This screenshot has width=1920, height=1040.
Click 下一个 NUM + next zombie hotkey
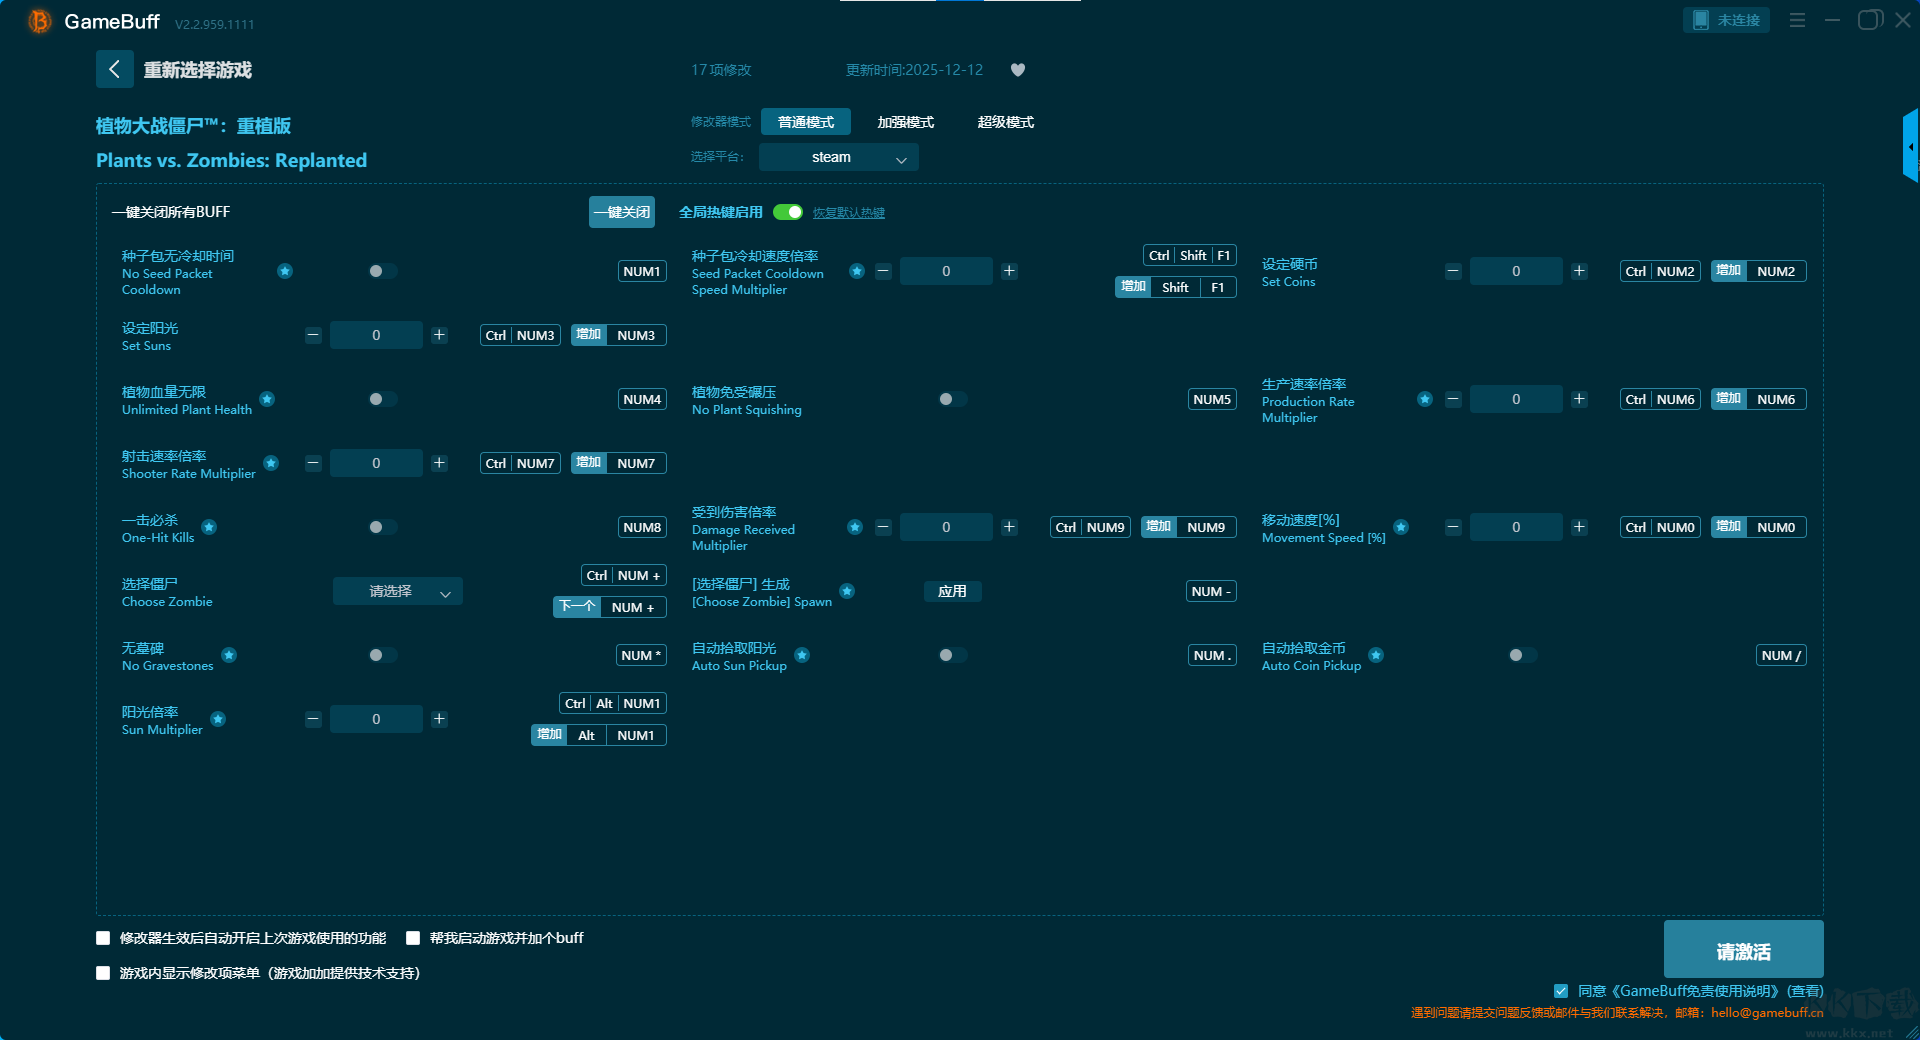(610, 607)
